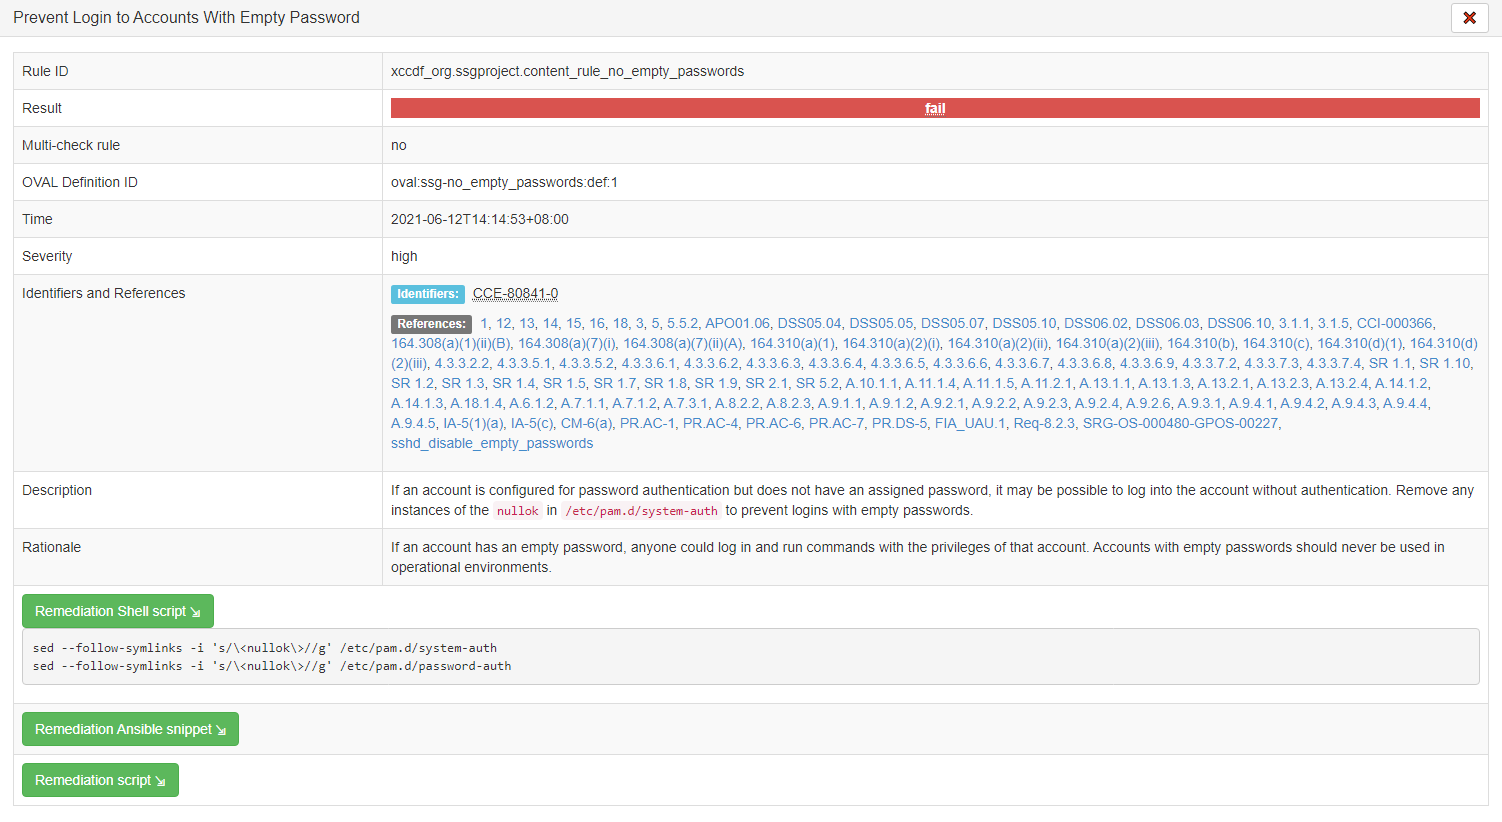The width and height of the screenshot is (1502, 822).
Task: Open the sshd_disable_empty_passwords reference
Action: (x=492, y=443)
